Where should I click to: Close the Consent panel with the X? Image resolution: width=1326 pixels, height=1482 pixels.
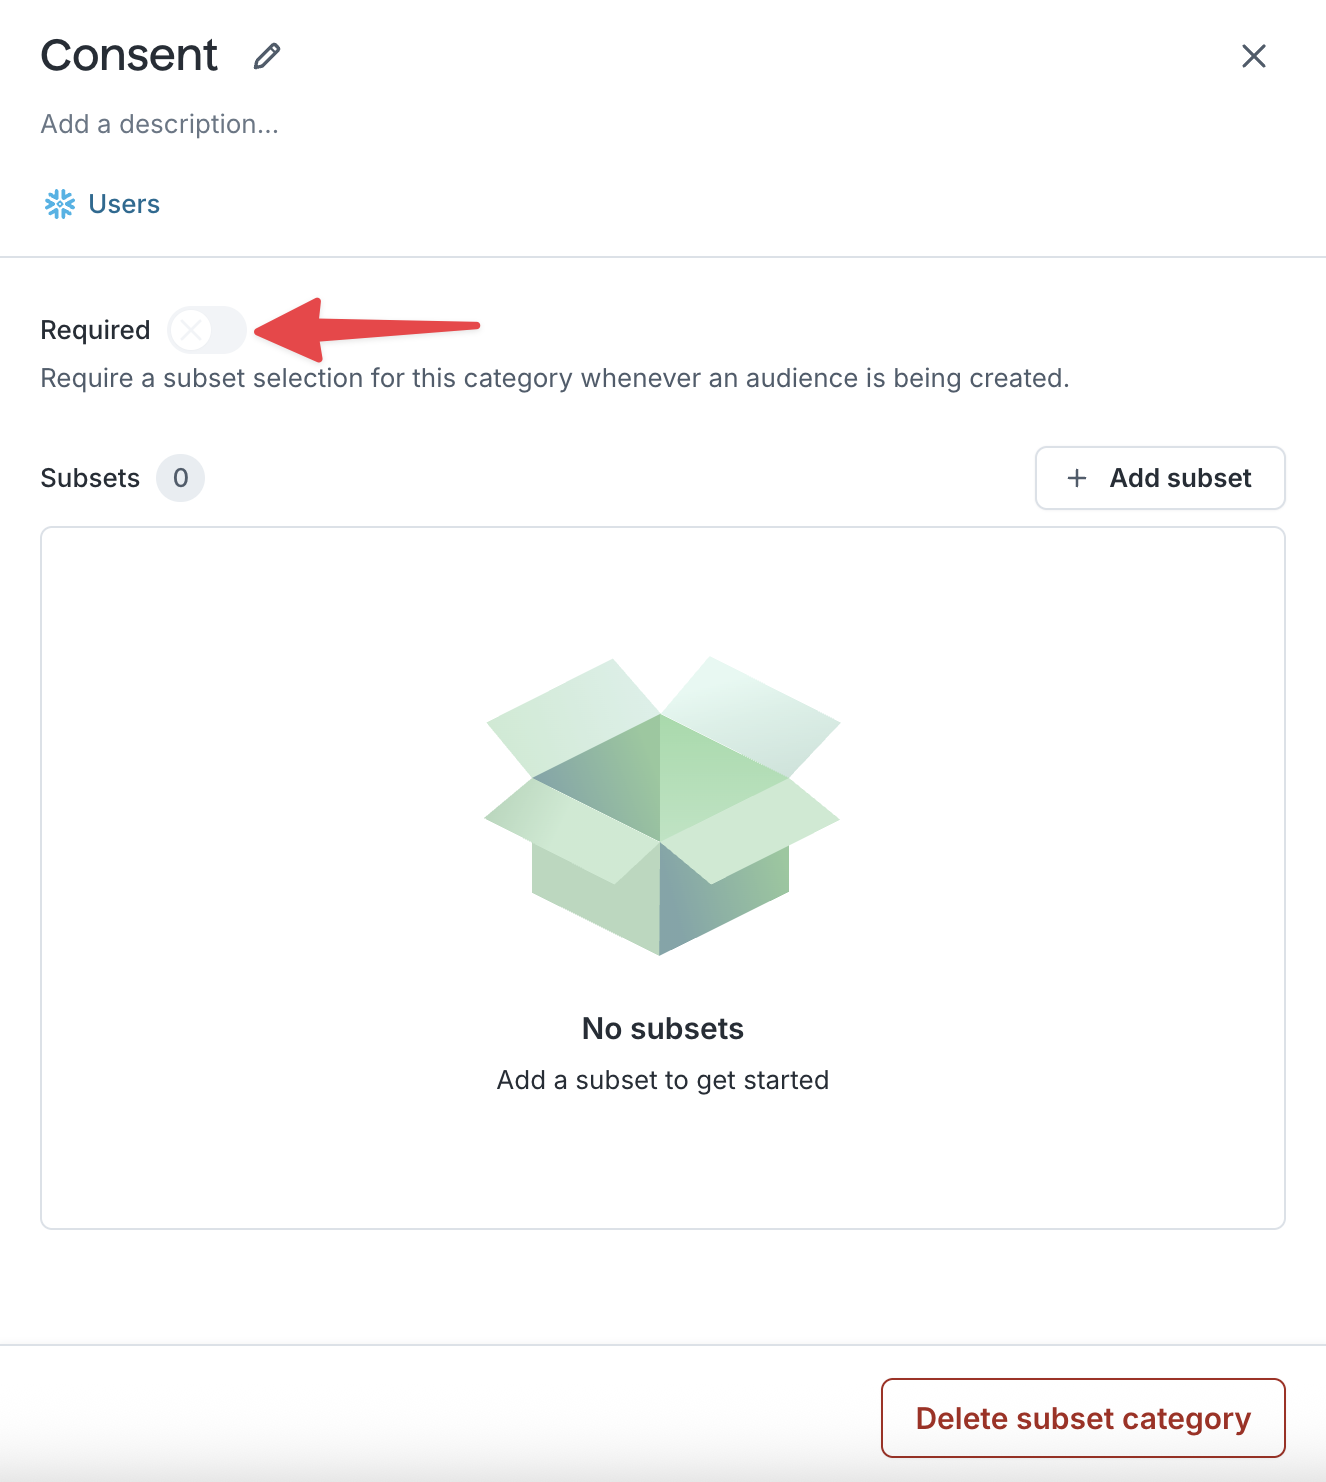pyautogui.click(x=1253, y=56)
